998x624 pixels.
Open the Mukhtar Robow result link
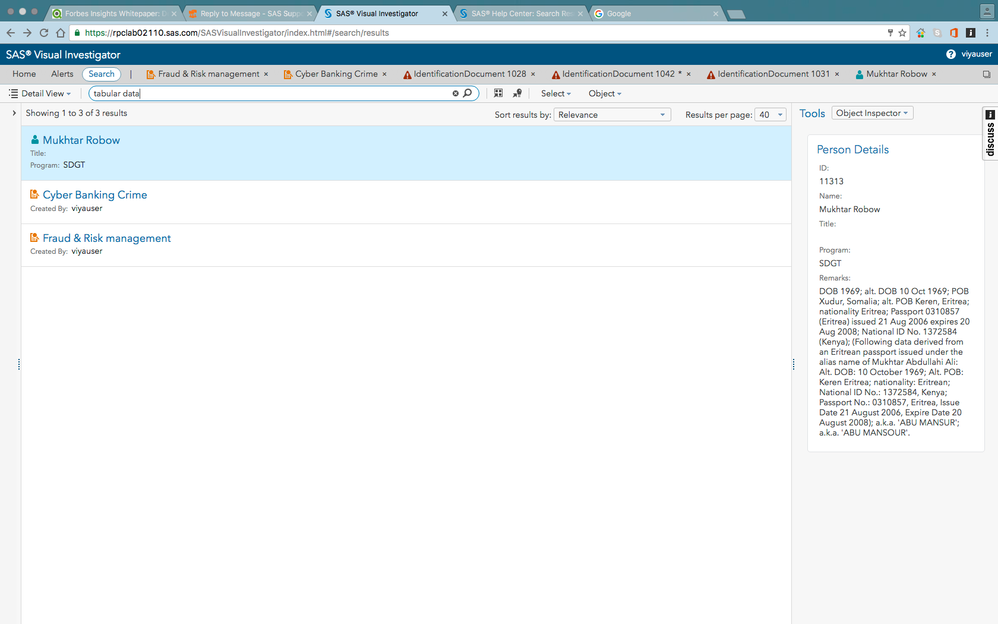(x=81, y=140)
